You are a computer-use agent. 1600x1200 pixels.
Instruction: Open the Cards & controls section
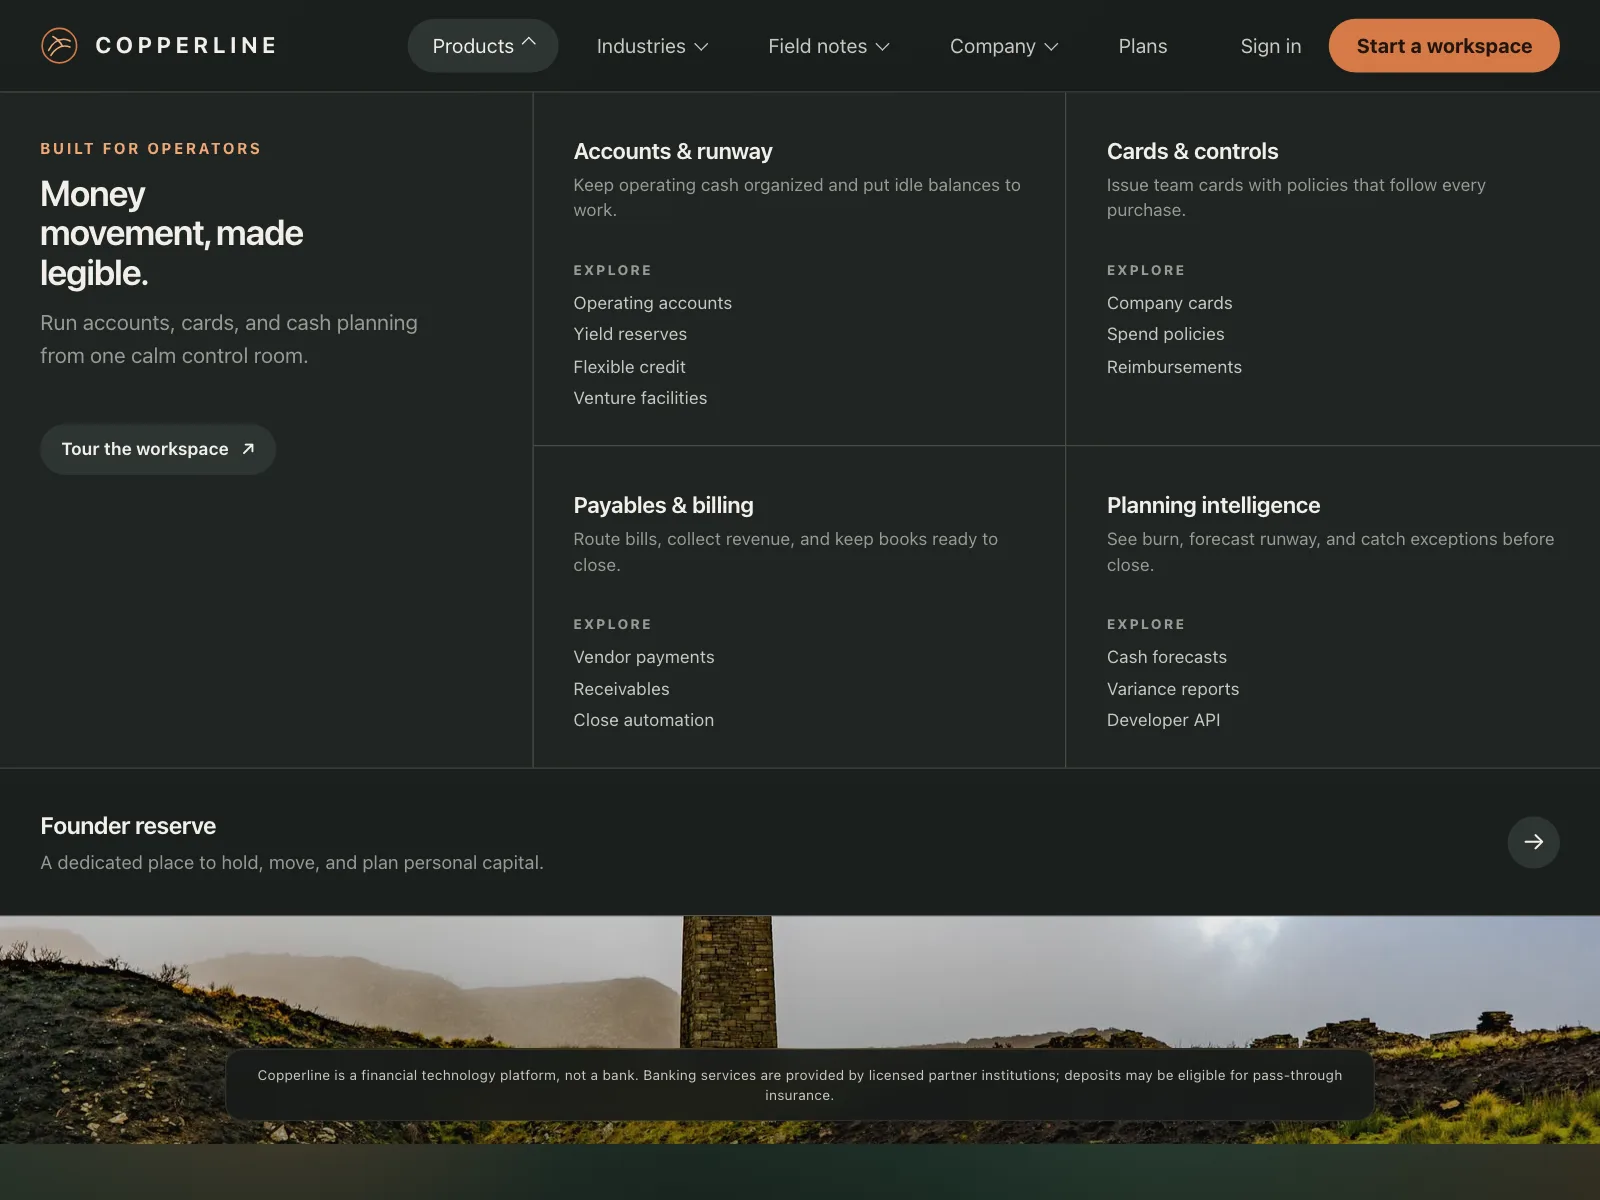tap(1192, 151)
